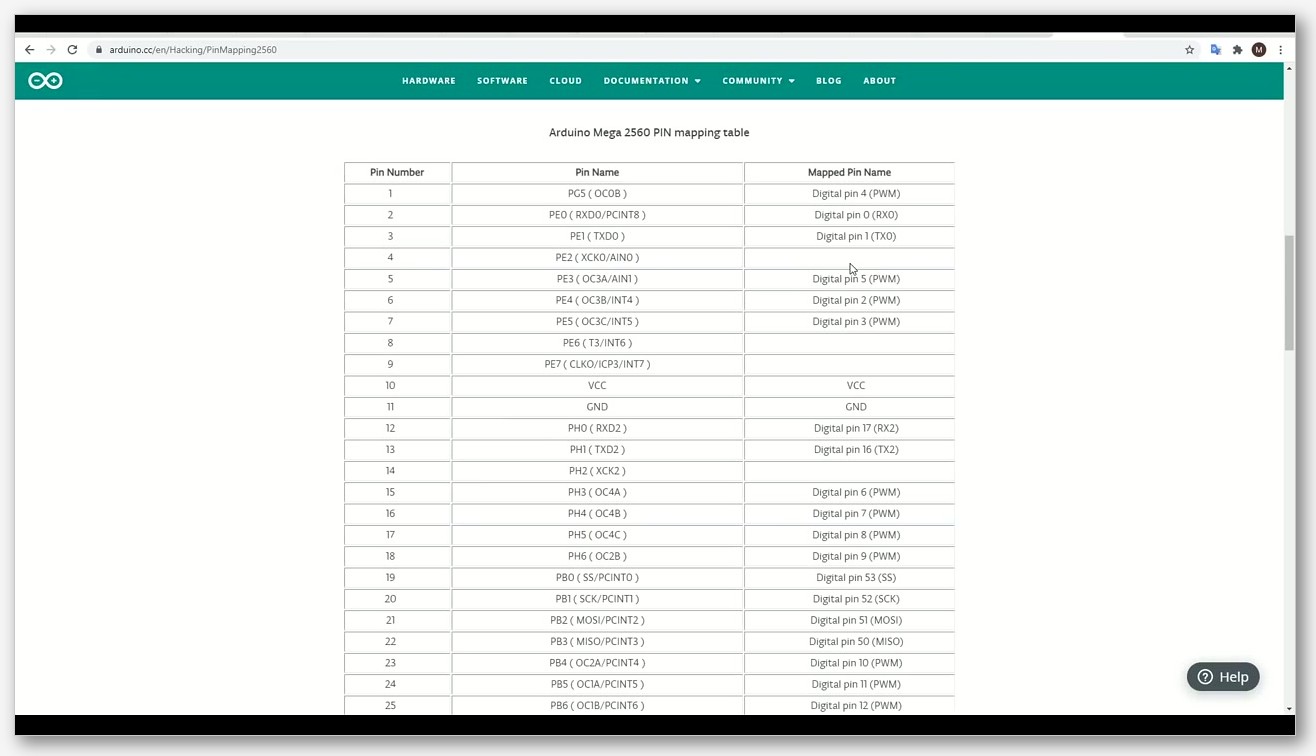Click the PE0 ( RXD0/PCINT8 ) cell
This screenshot has height=756, width=1316.
pyautogui.click(x=597, y=215)
